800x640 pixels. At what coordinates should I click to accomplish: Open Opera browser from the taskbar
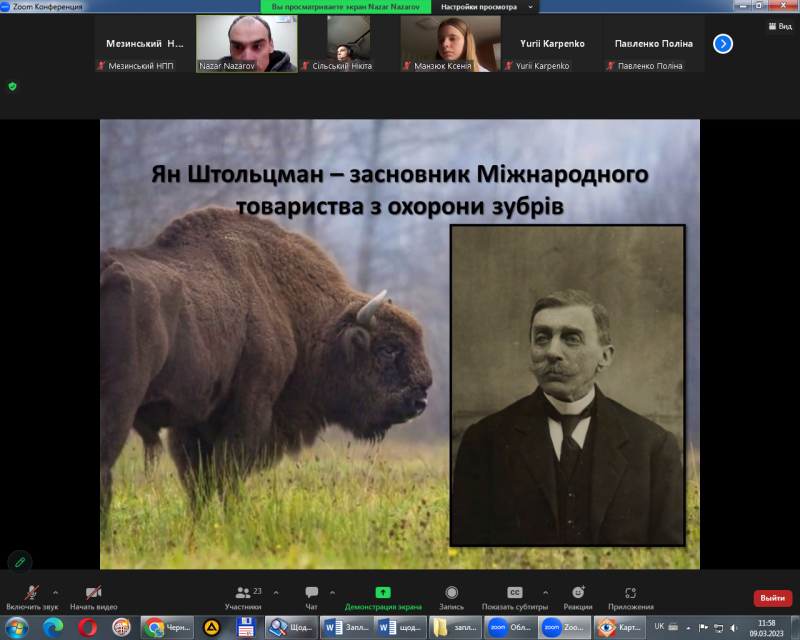[87, 627]
